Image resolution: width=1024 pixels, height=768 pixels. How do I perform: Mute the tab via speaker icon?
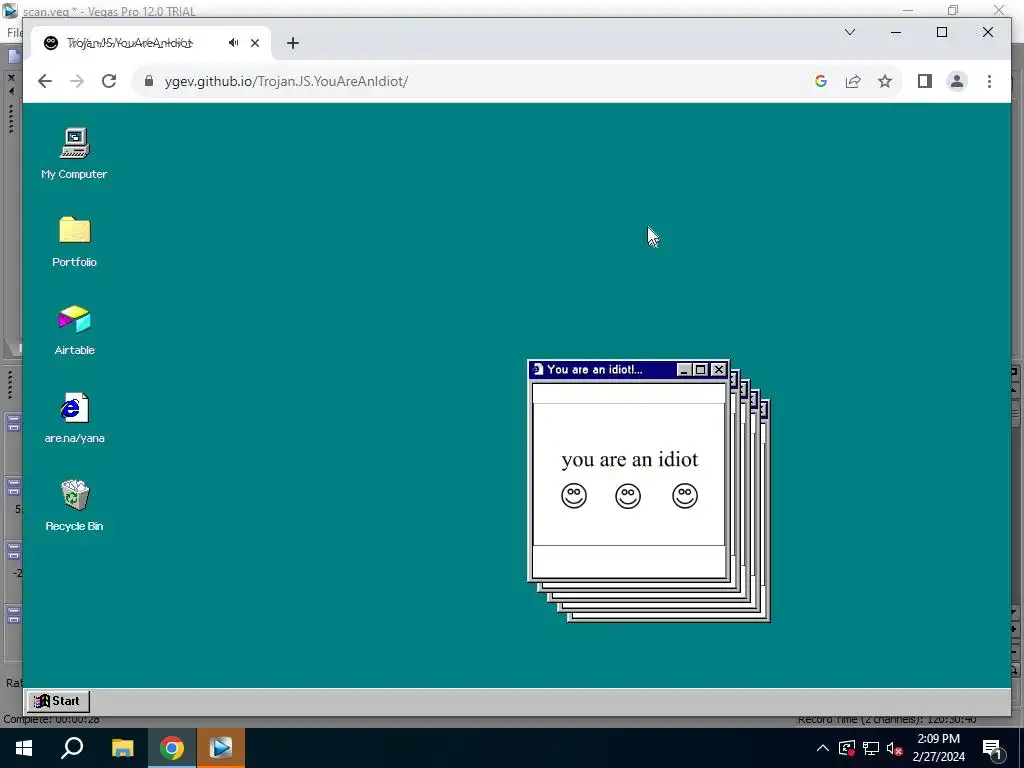pyautogui.click(x=233, y=42)
